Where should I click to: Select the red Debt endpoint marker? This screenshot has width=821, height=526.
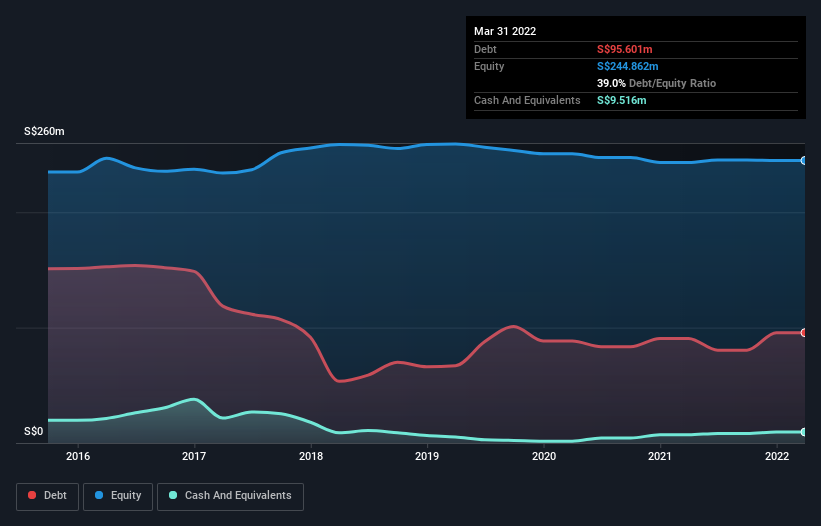point(804,332)
